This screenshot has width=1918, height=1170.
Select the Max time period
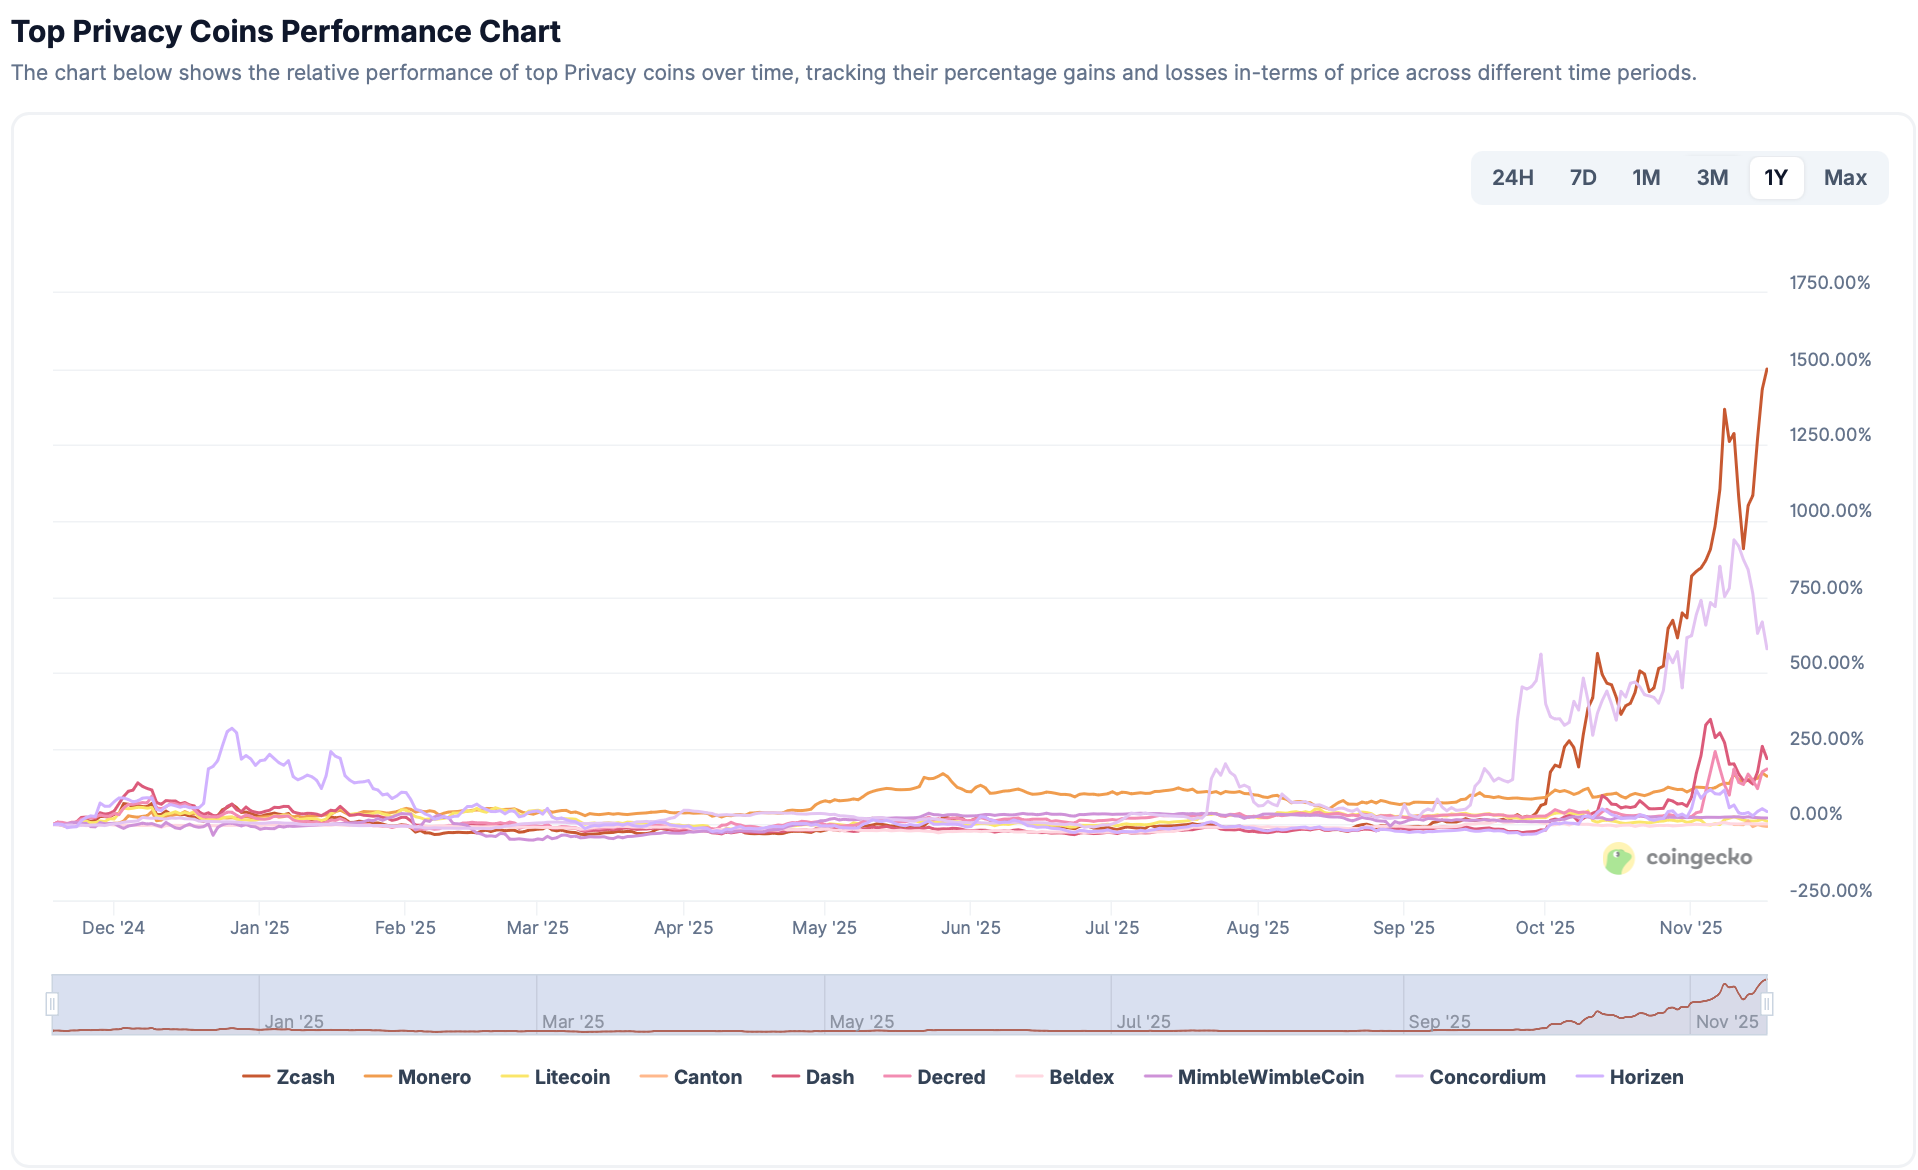click(1845, 177)
